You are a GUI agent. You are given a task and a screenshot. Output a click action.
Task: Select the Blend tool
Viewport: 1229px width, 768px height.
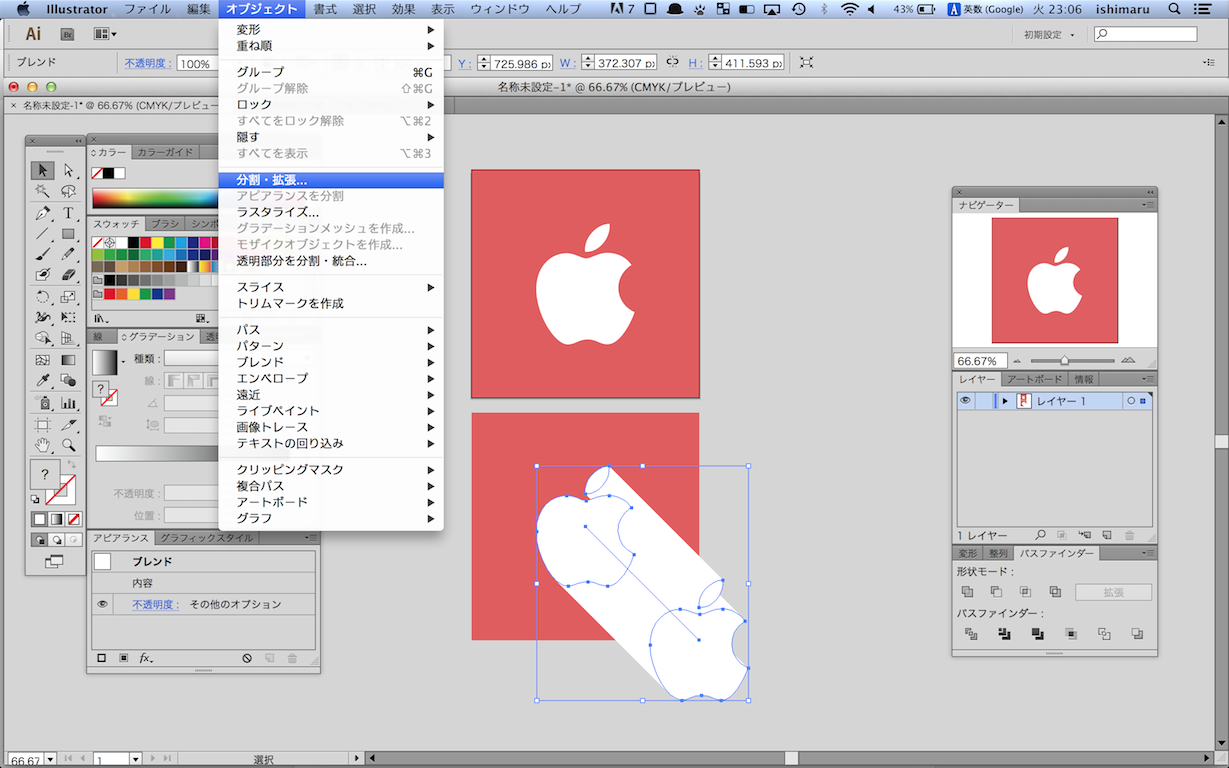point(68,380)
